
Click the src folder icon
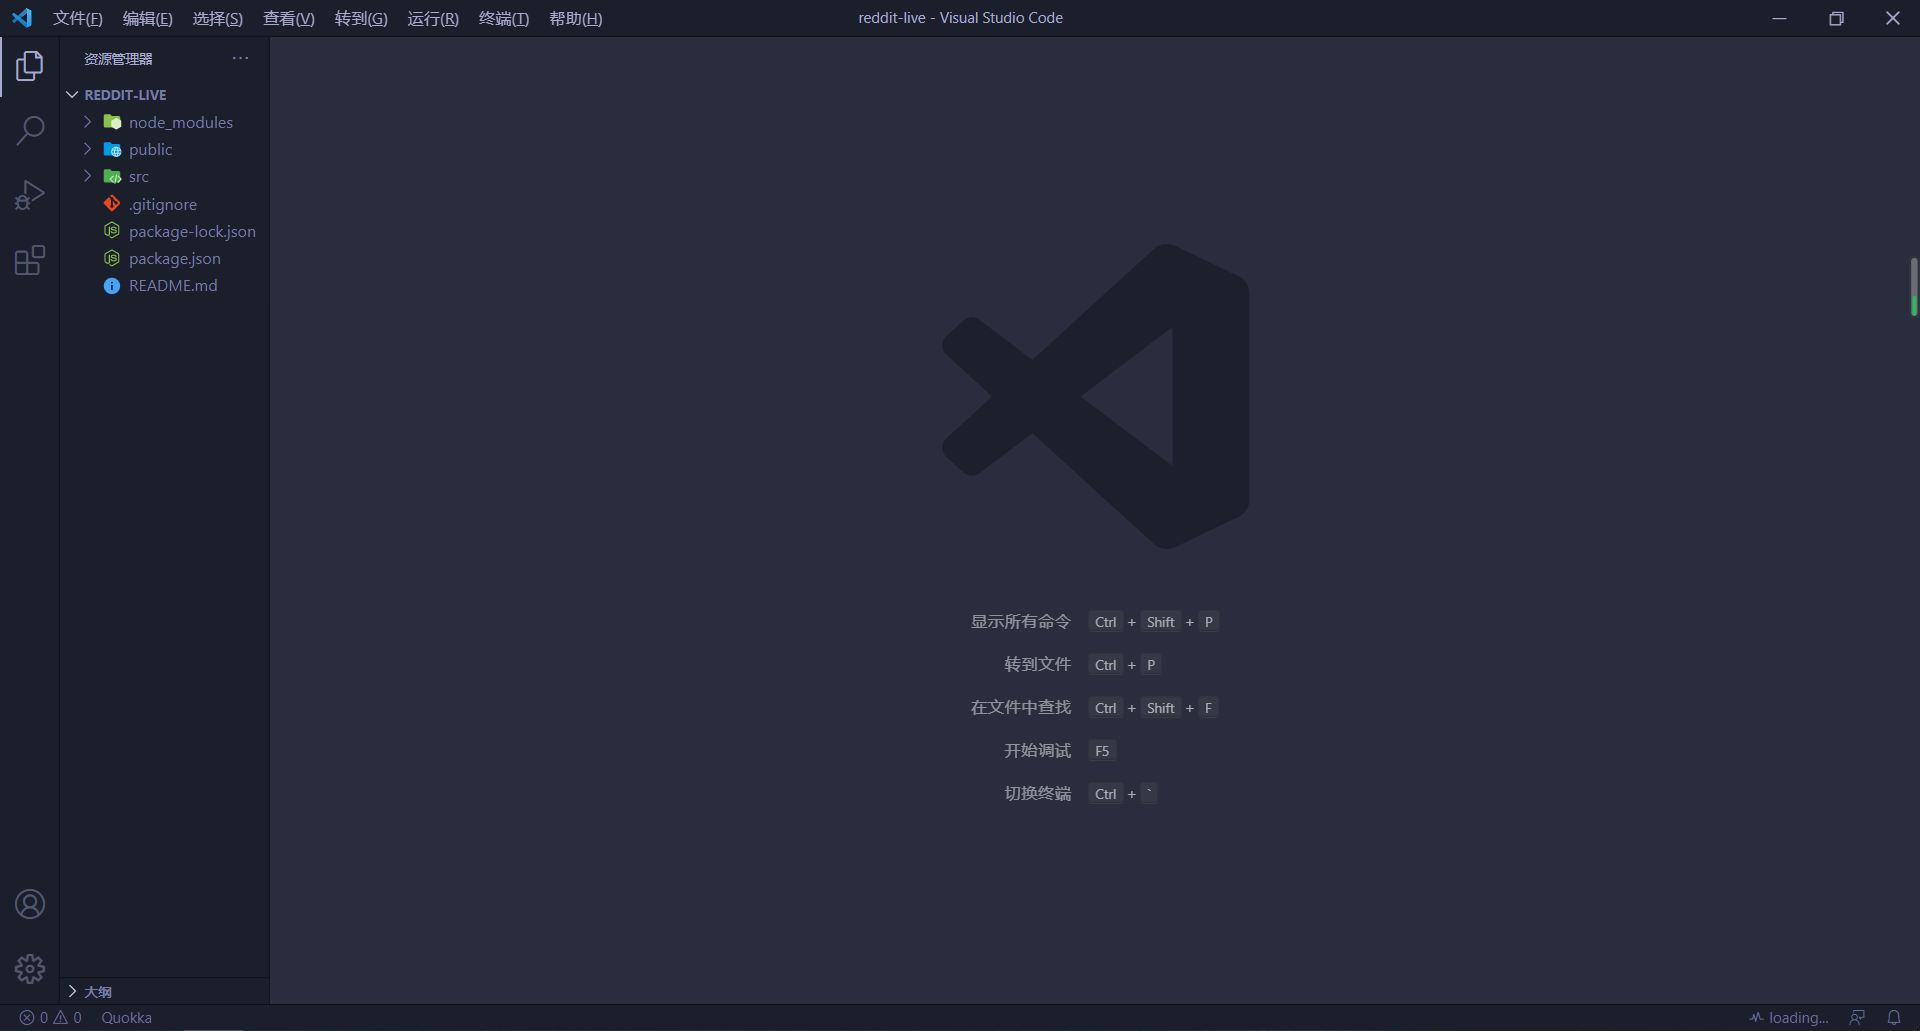click(x=112, y=176)
